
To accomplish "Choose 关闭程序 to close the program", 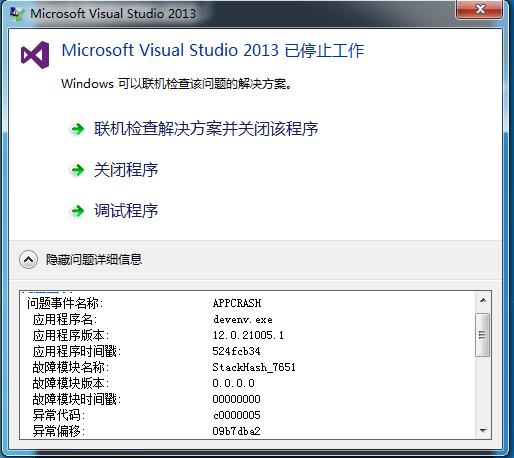I will [126, 170].
